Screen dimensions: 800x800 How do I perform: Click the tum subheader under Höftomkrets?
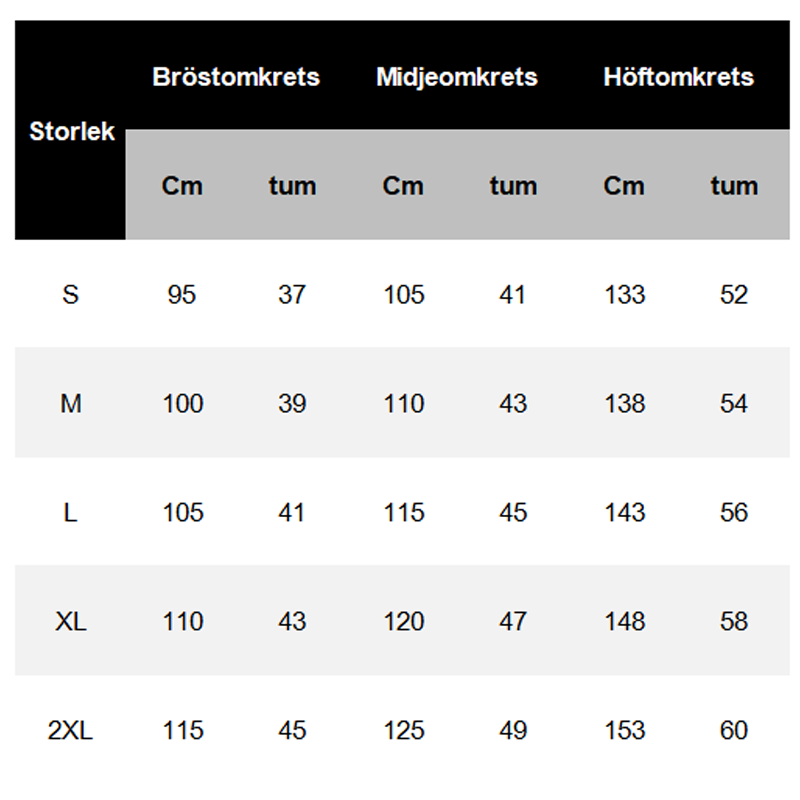coord(734,186)
